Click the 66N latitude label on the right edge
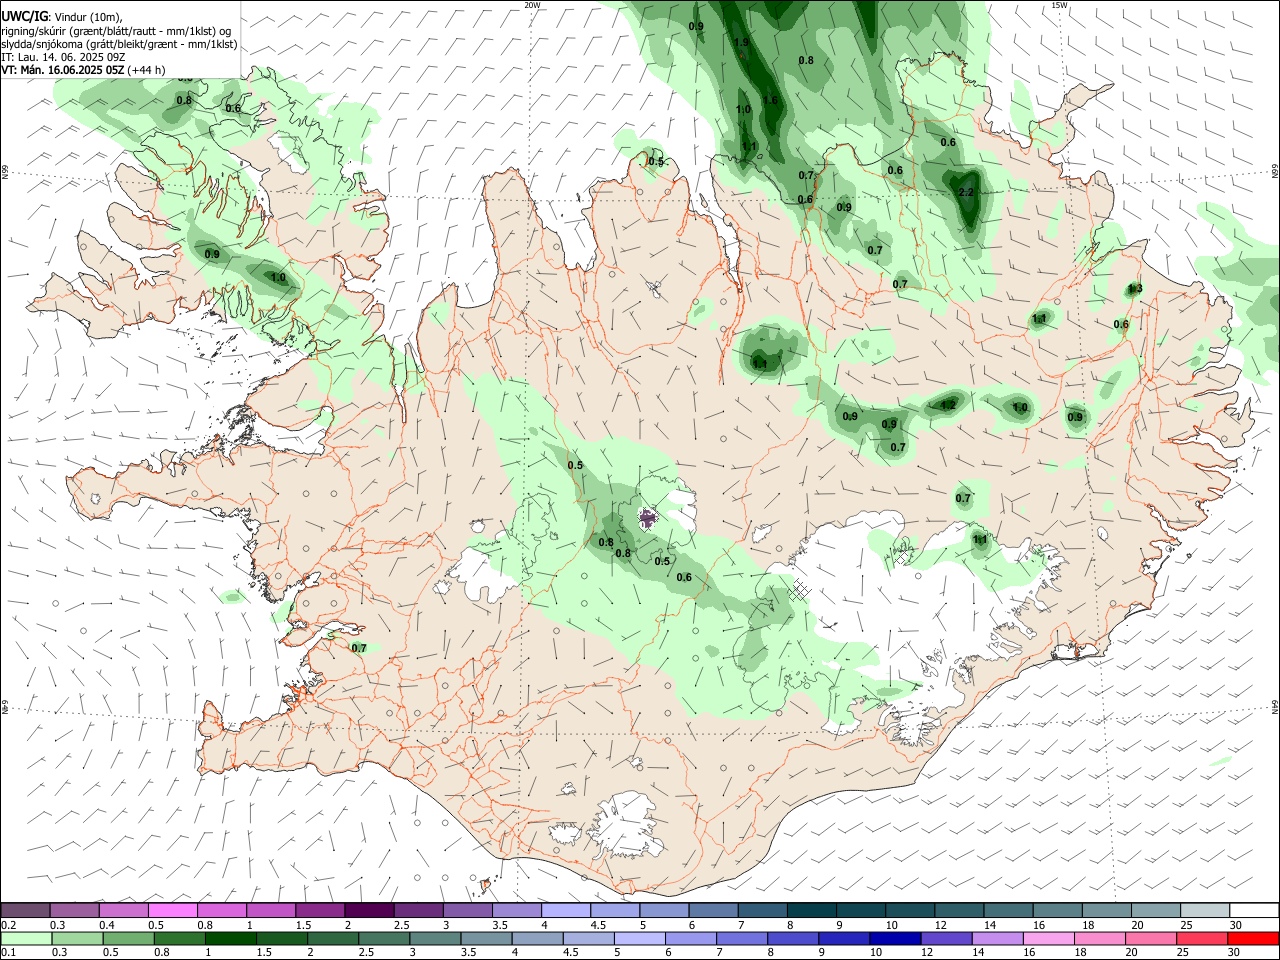 (1275, 173)
